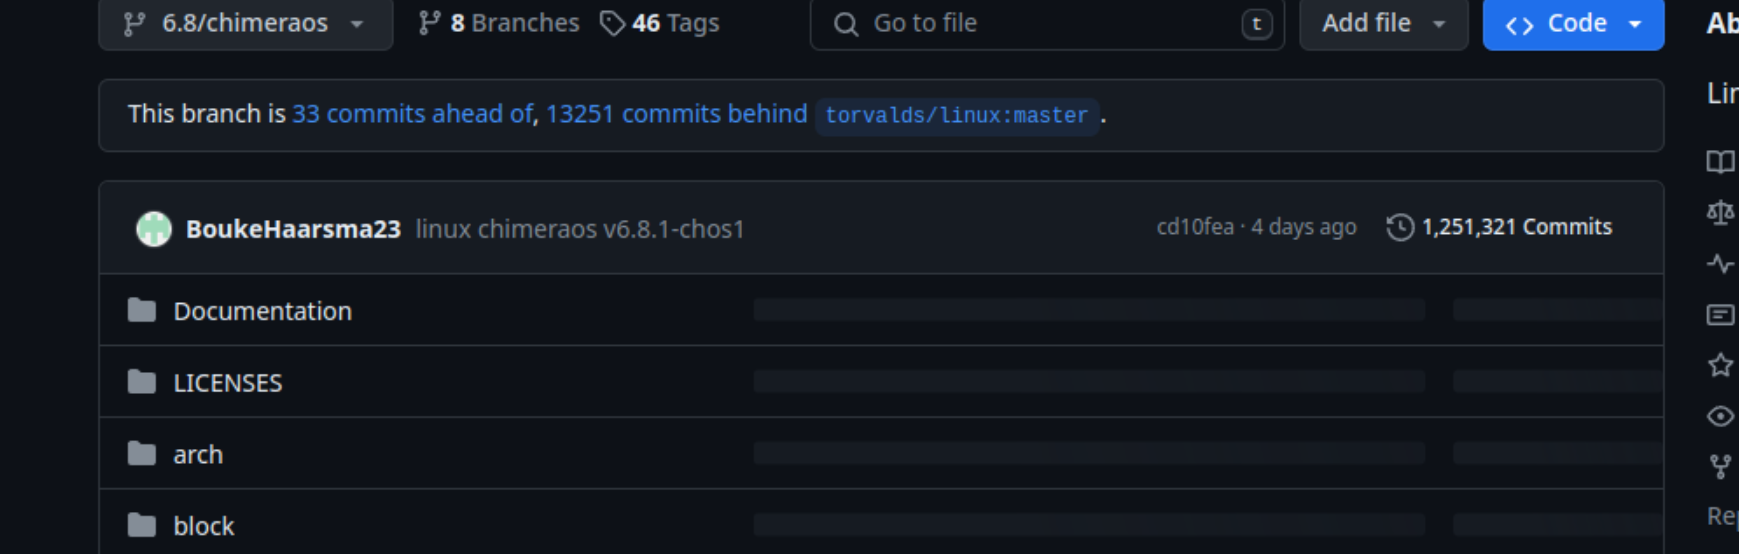Click the '4 days ago' commit timestamp

[1304, 227]
